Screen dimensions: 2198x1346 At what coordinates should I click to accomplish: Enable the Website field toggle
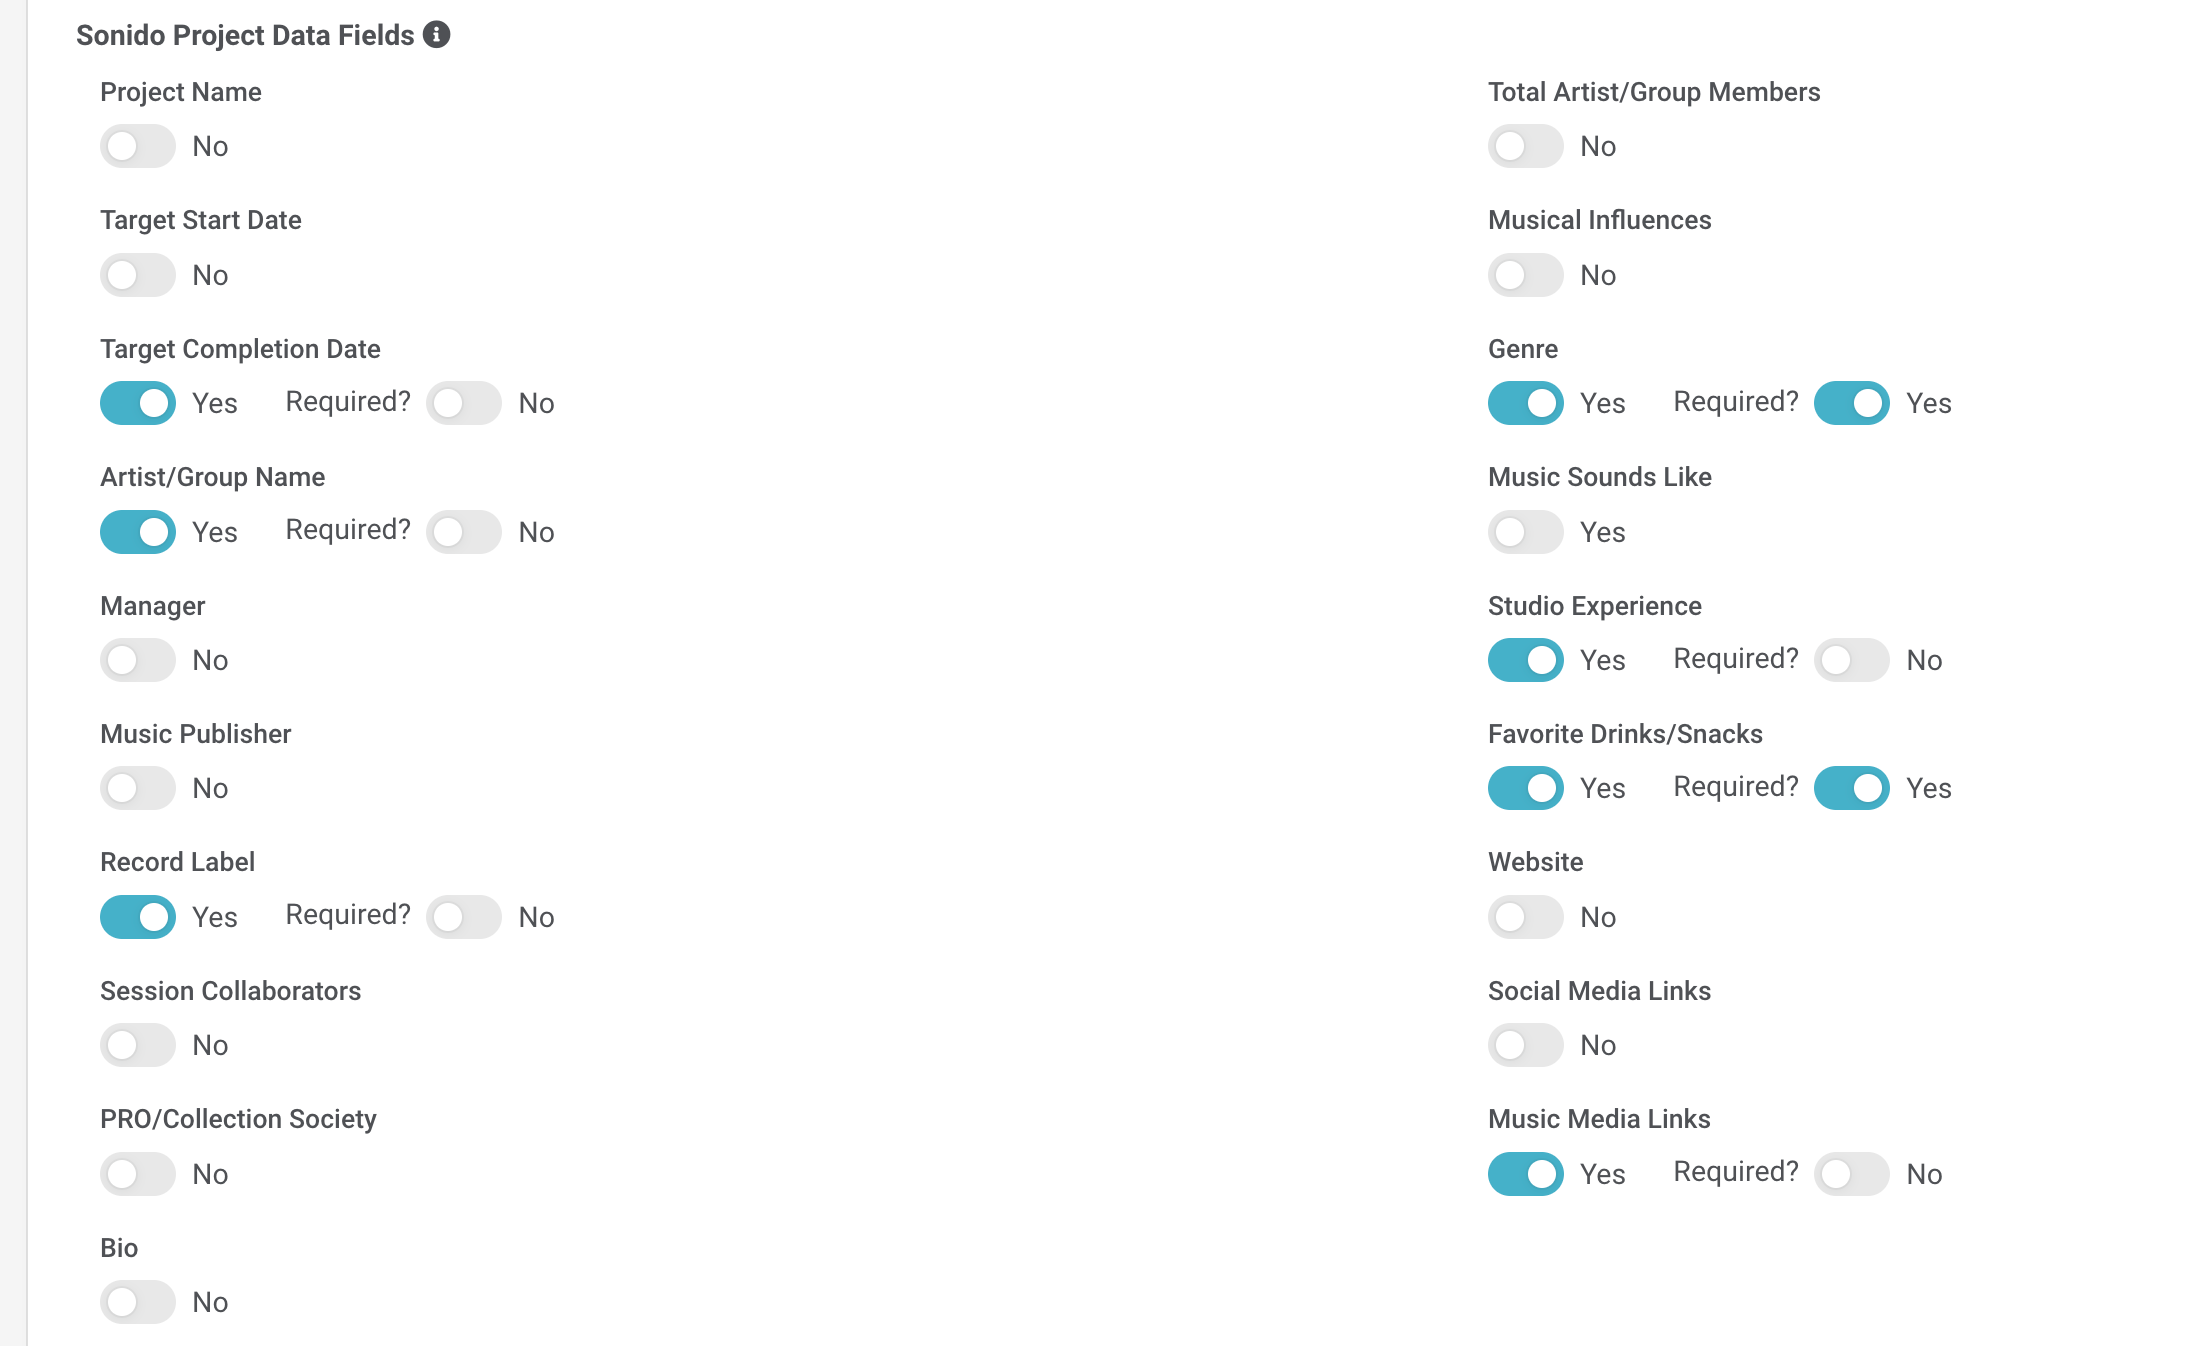click(1526, 917)
